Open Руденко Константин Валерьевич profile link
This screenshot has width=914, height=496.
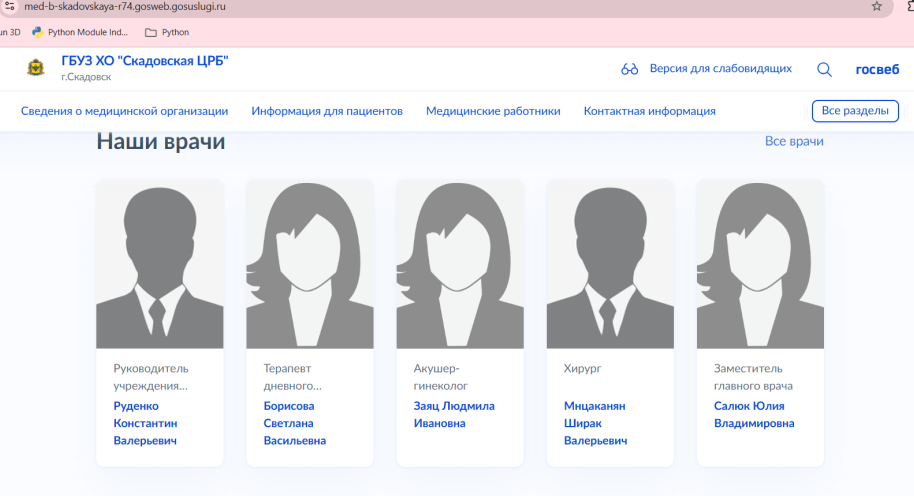click(x=145, y=423)
